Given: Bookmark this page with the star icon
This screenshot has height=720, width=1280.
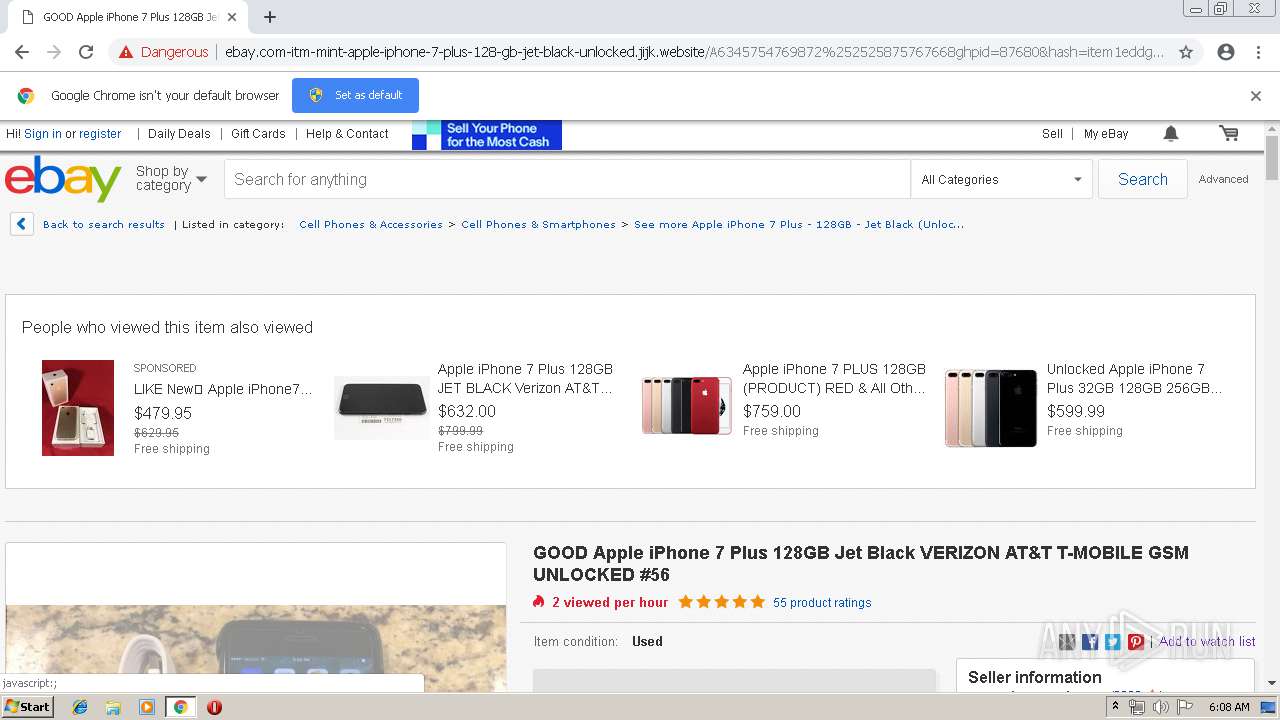Looking at the screenshot, I should [1186, 52].
